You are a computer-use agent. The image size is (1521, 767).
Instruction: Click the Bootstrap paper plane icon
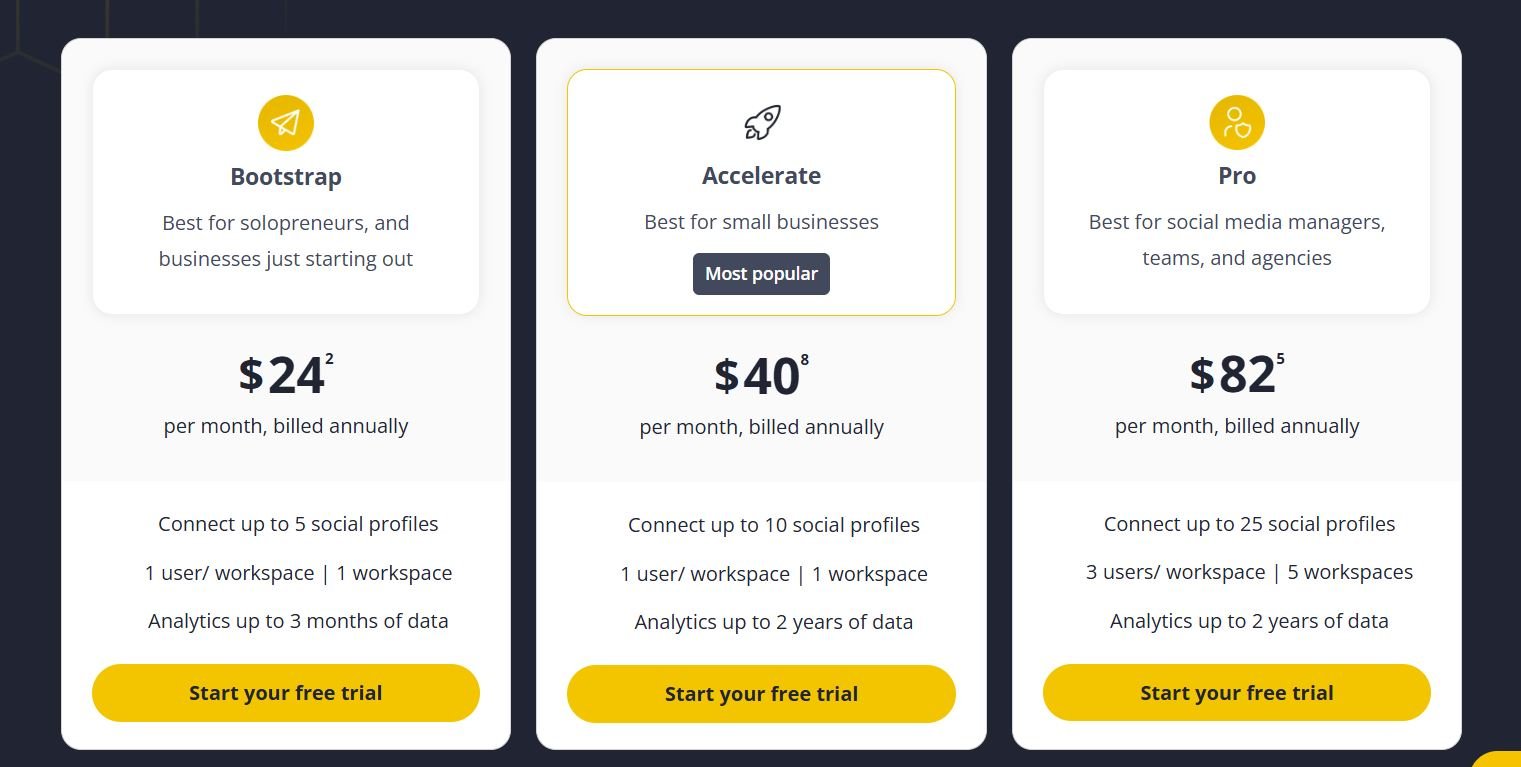286,123
